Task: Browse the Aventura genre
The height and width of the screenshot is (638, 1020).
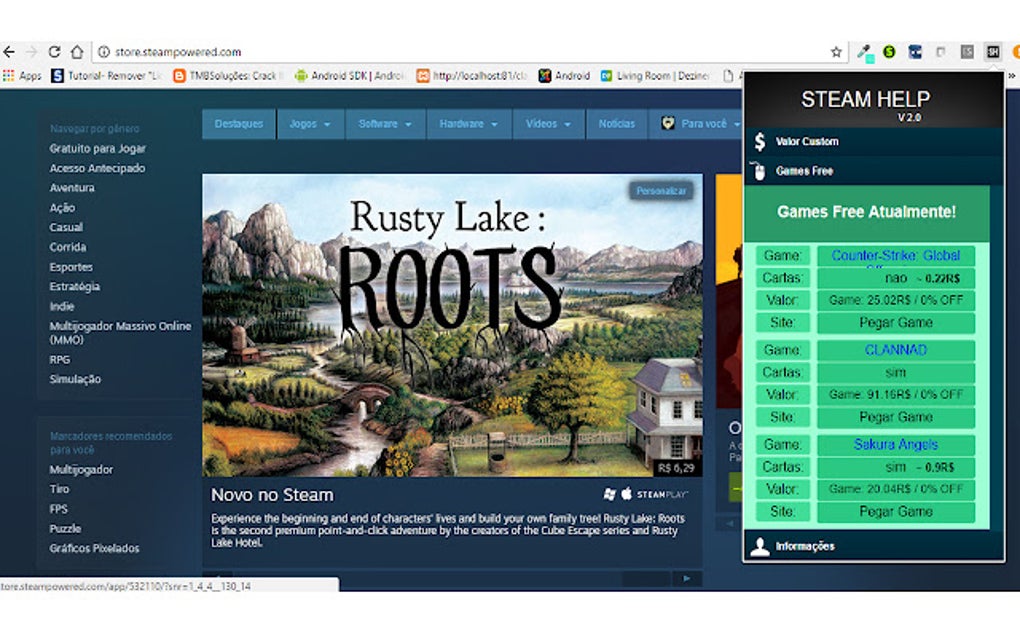Action: click(72, 187)
